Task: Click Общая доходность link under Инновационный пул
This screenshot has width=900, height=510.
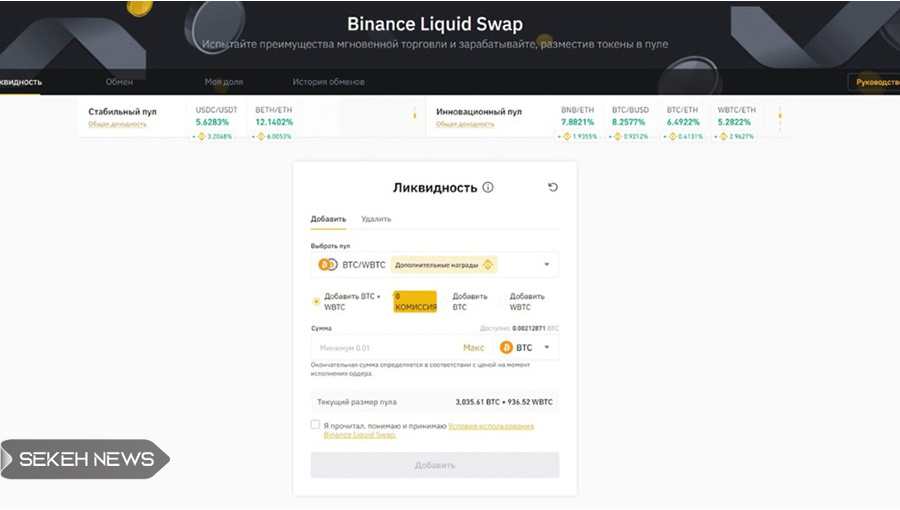Action: pos(465,124)
